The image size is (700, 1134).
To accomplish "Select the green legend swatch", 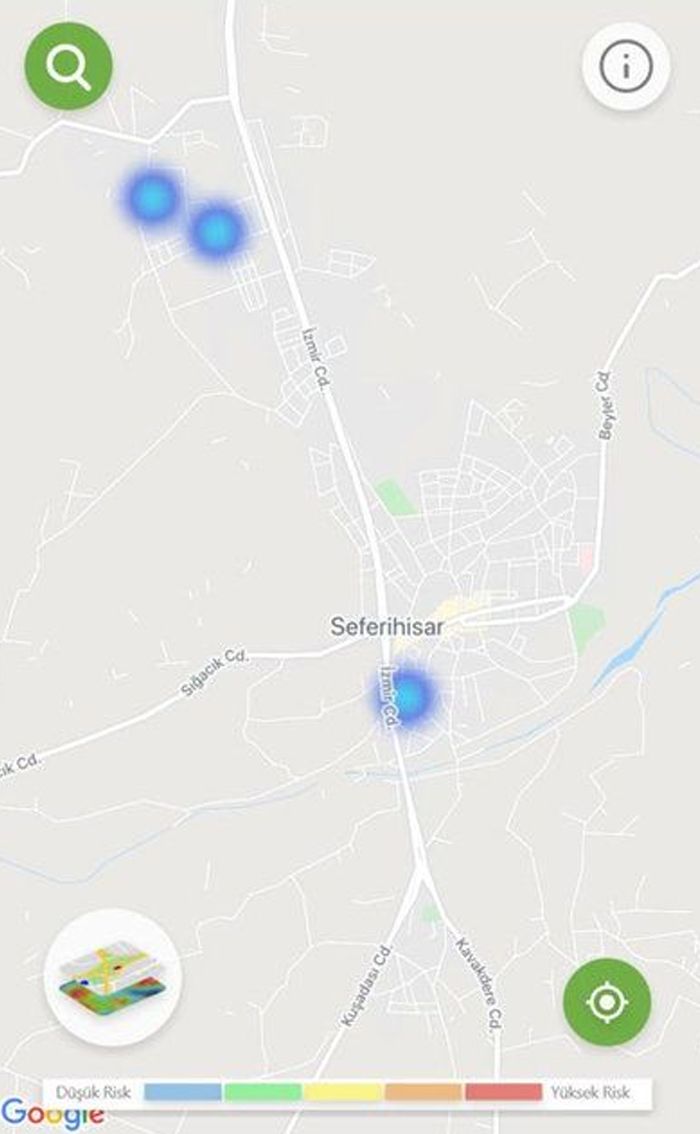I will click(262, 1092).
